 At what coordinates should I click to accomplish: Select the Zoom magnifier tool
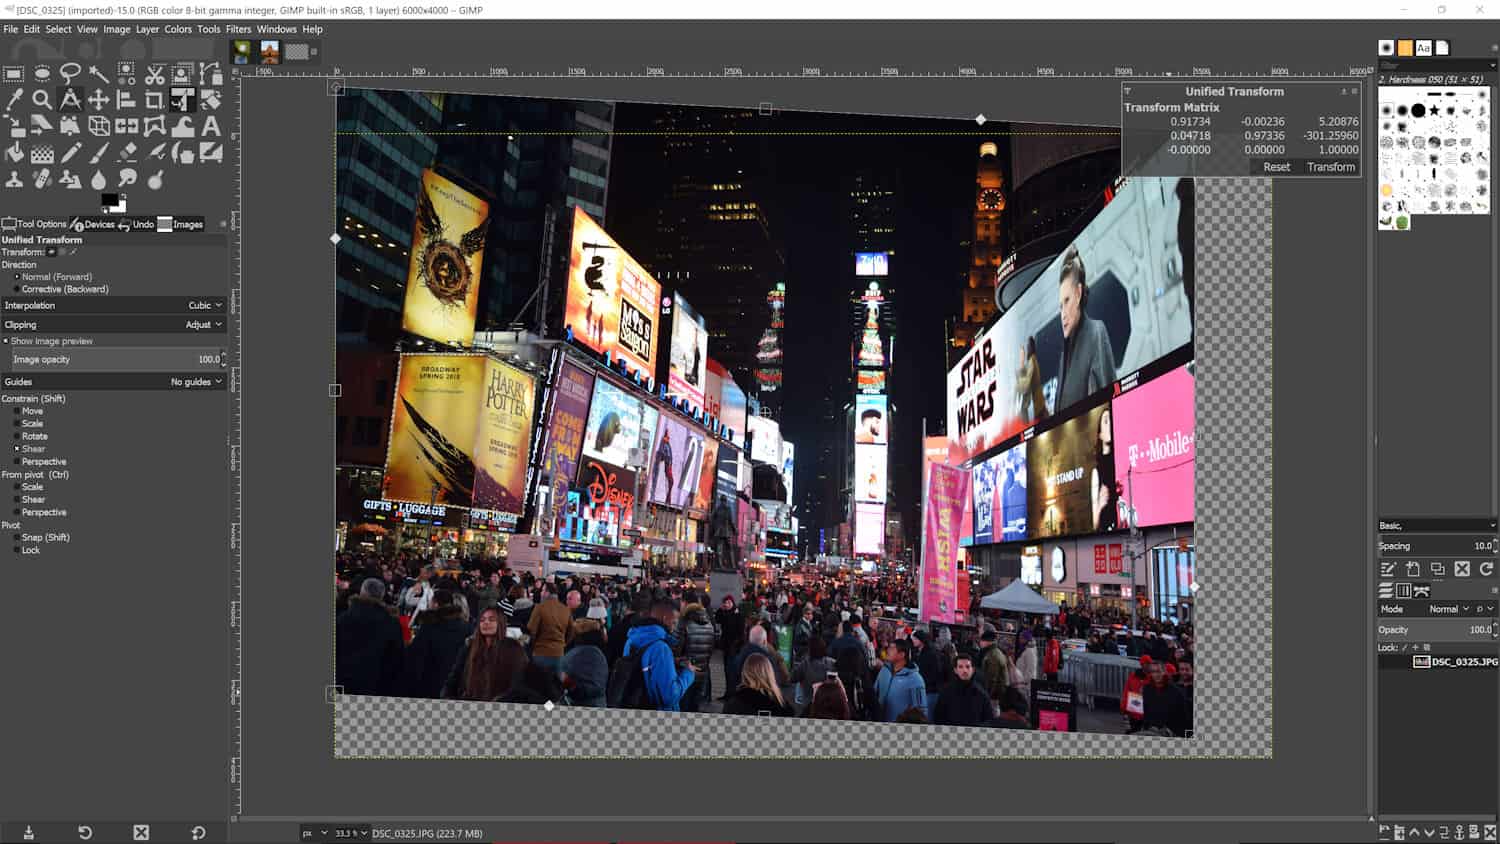click(x=42, y=99)
